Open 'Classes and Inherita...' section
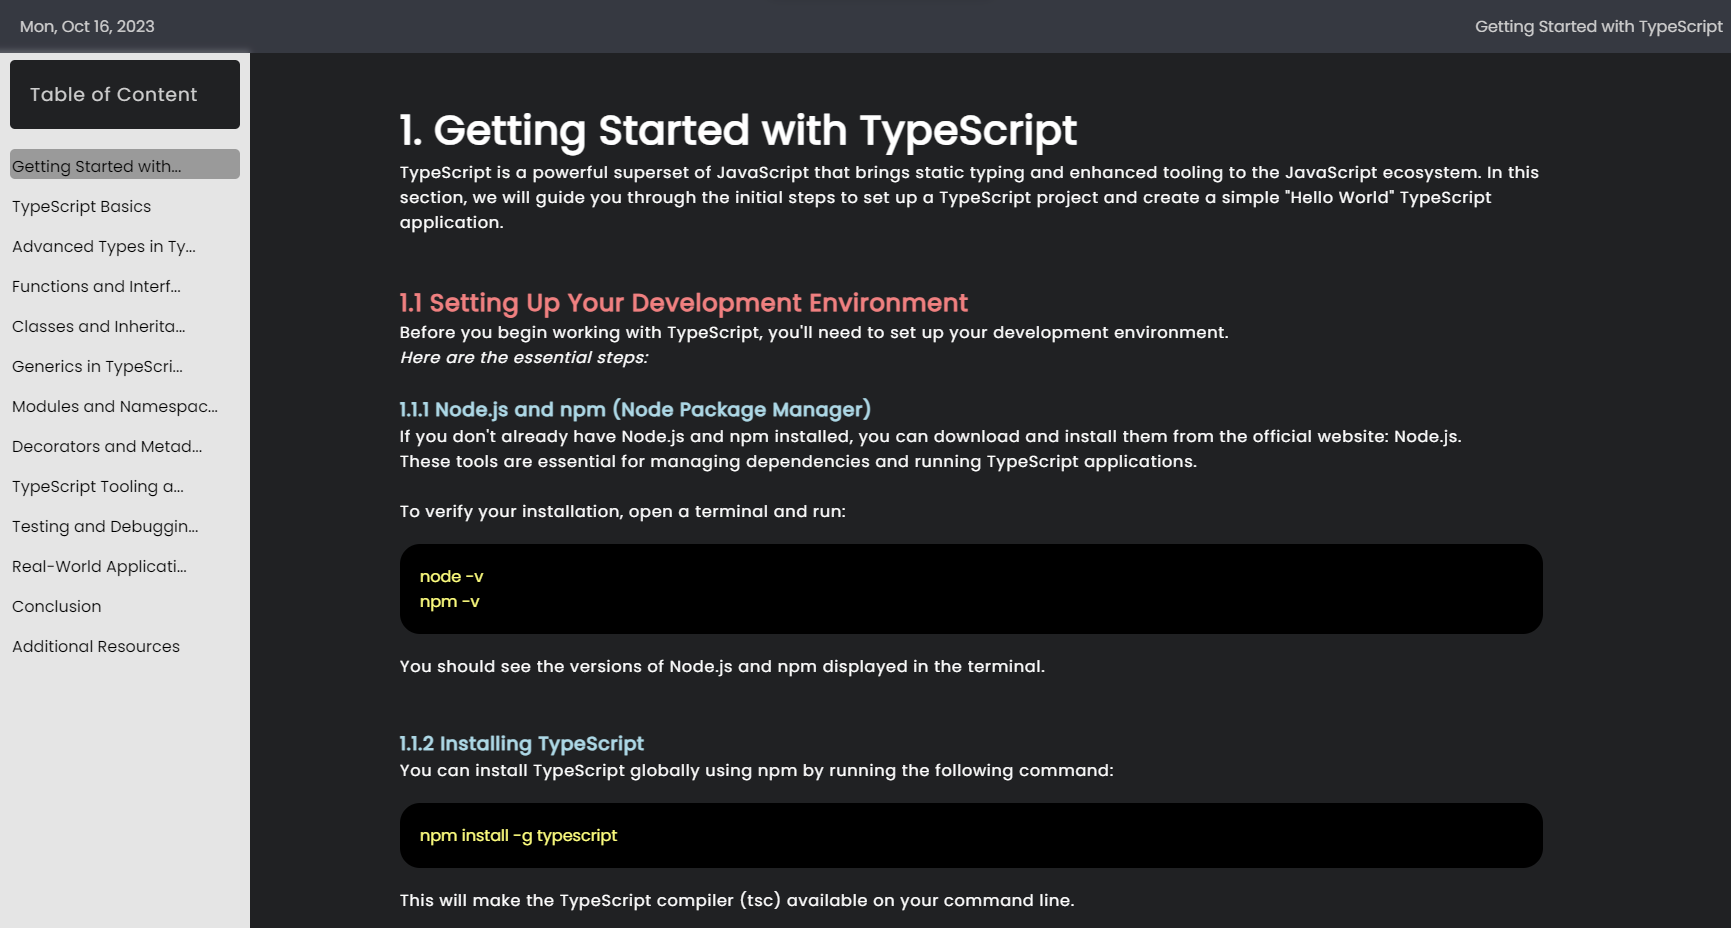1731x928 pixels. click(x=99, y=326)
